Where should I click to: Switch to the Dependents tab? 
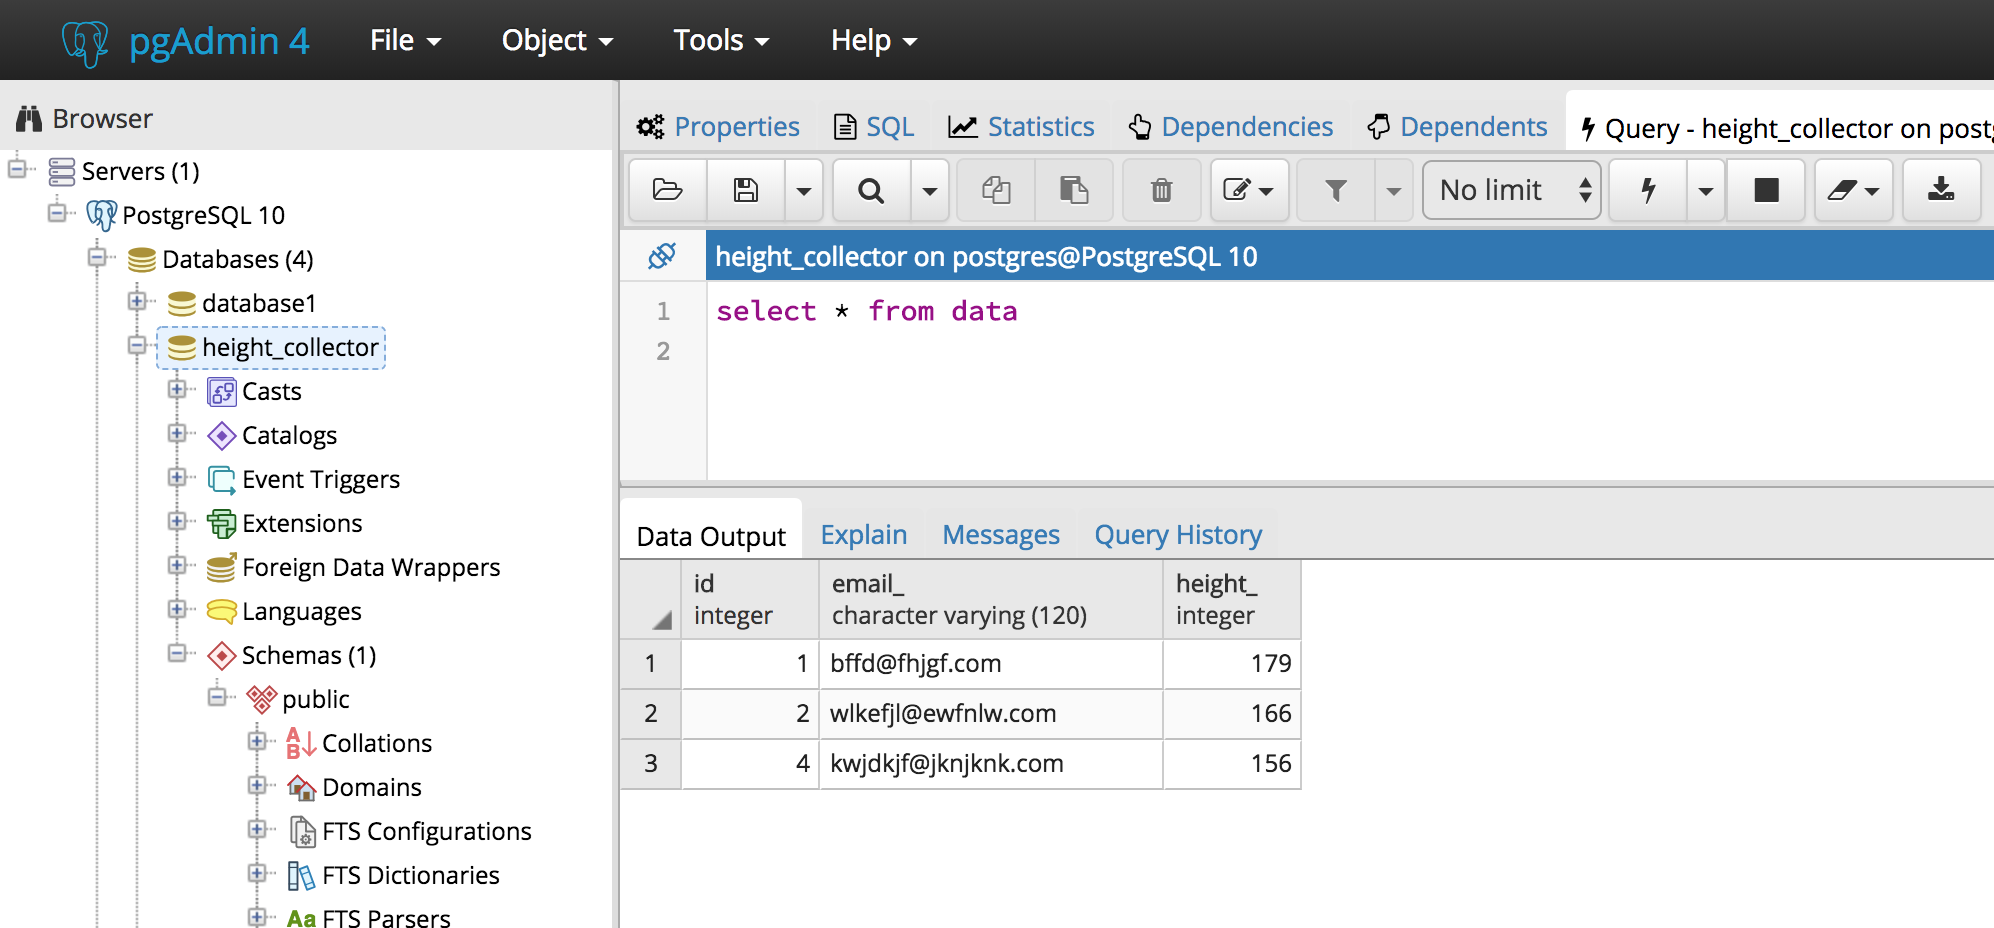[1458, 127]
